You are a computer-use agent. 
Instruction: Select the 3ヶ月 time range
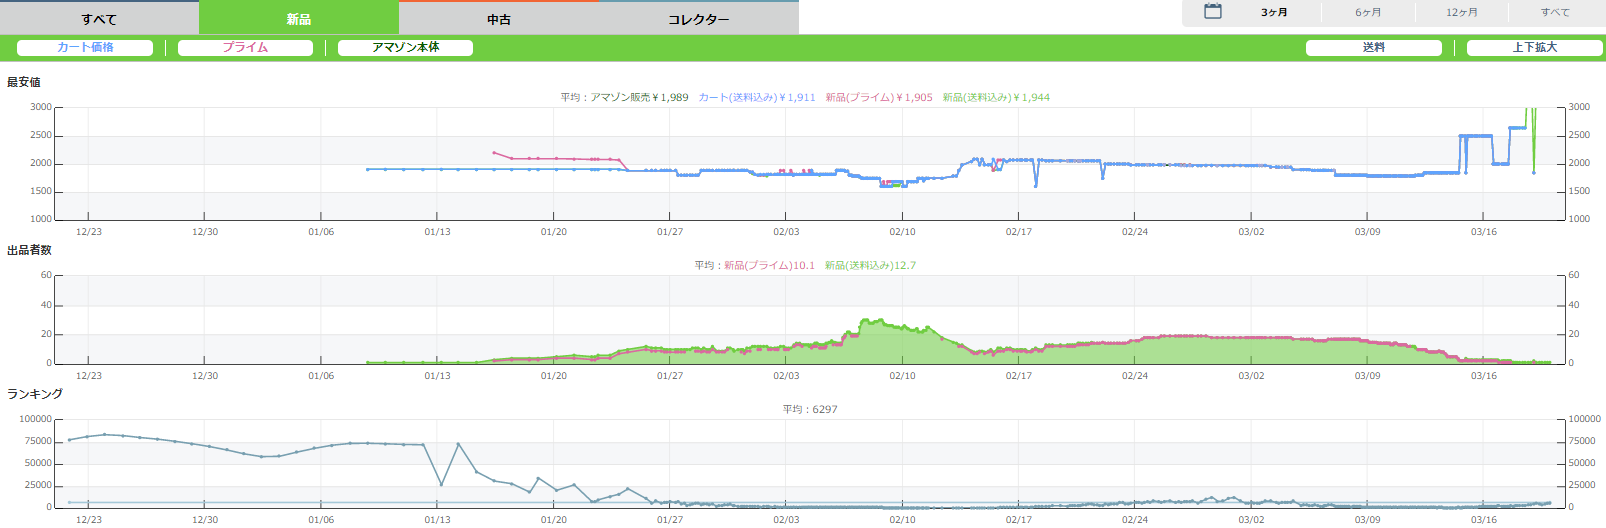[x=1274, y=13]
